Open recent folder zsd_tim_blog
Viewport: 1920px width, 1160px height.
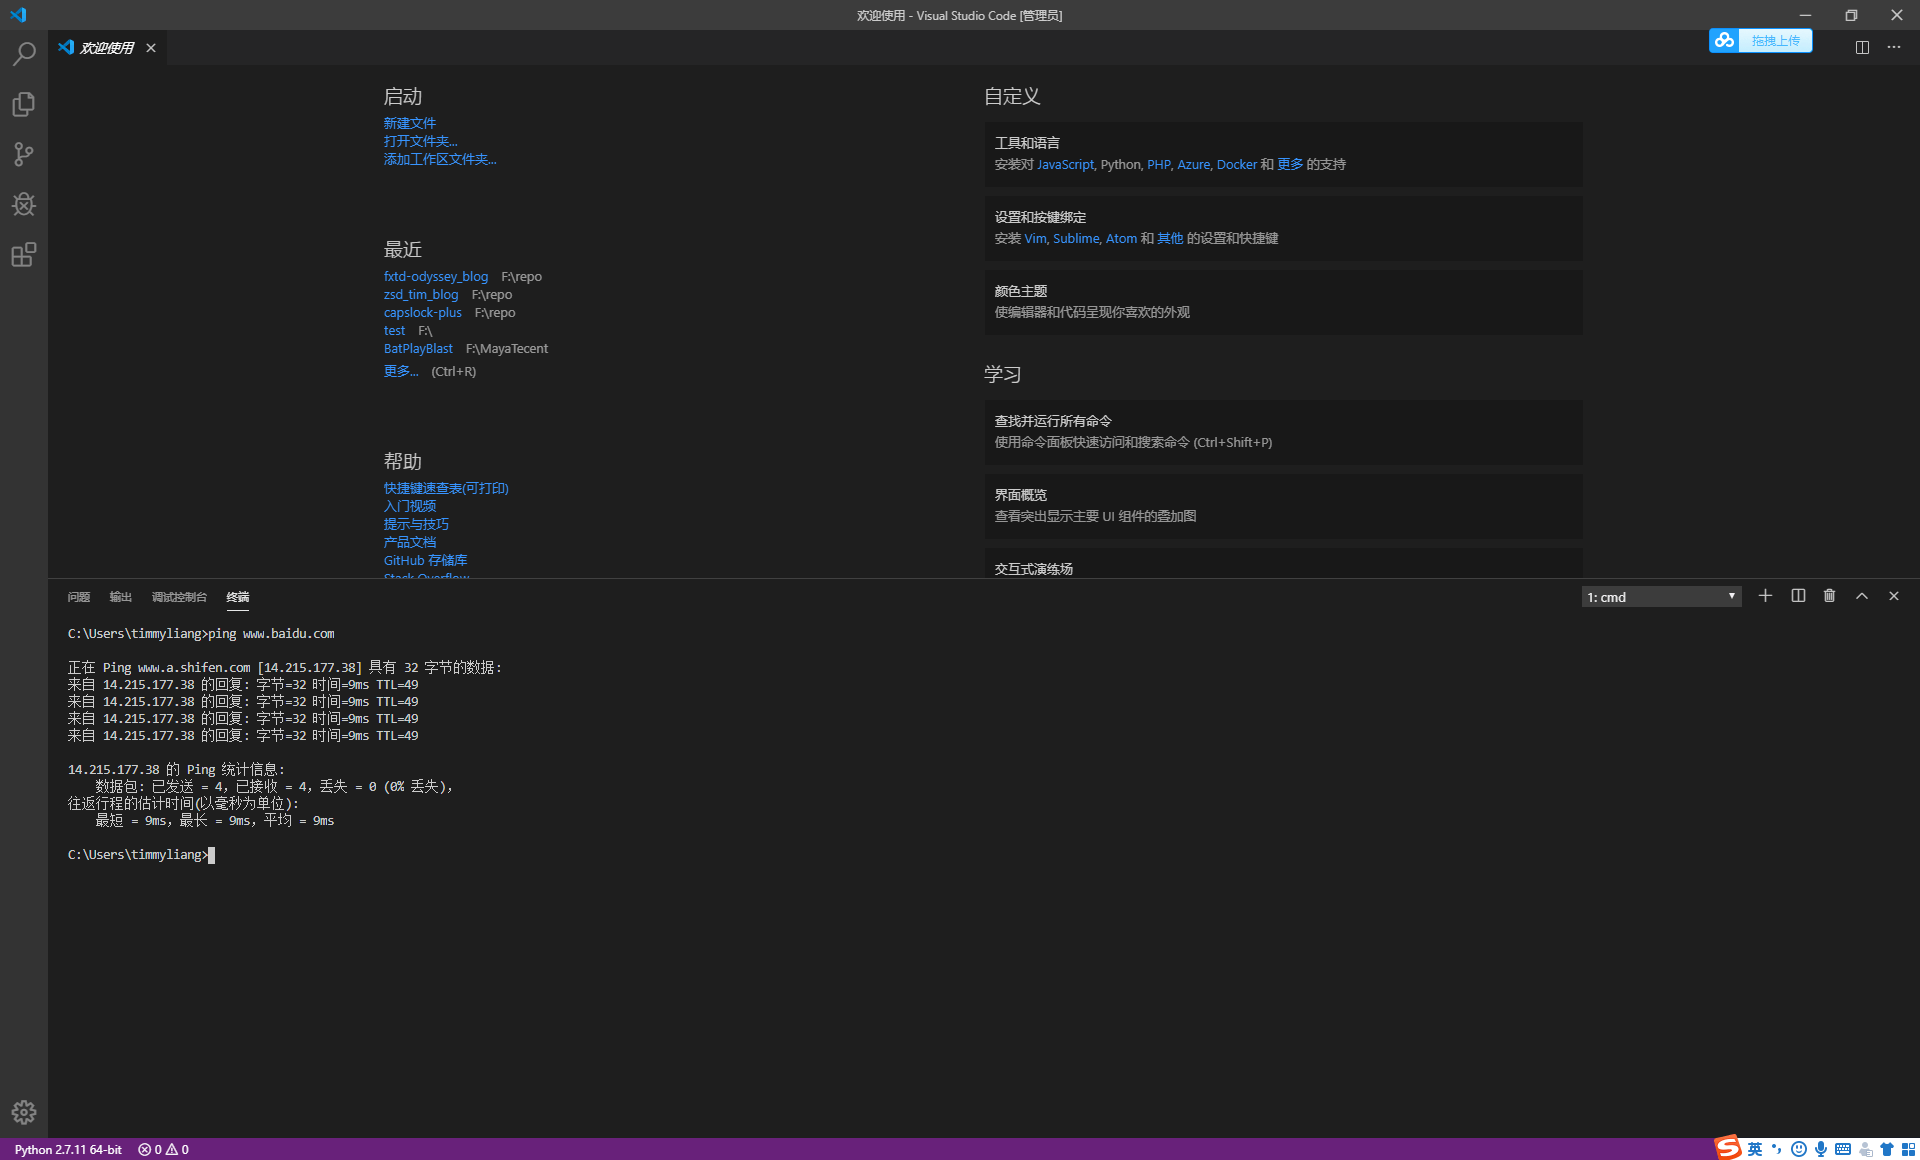[421, 294]
